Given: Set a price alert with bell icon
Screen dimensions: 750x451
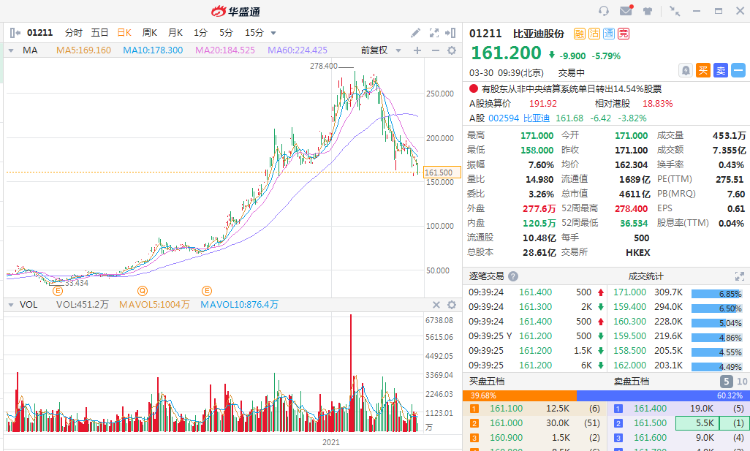Looking at the screenshot, I should tap(685, 71).
